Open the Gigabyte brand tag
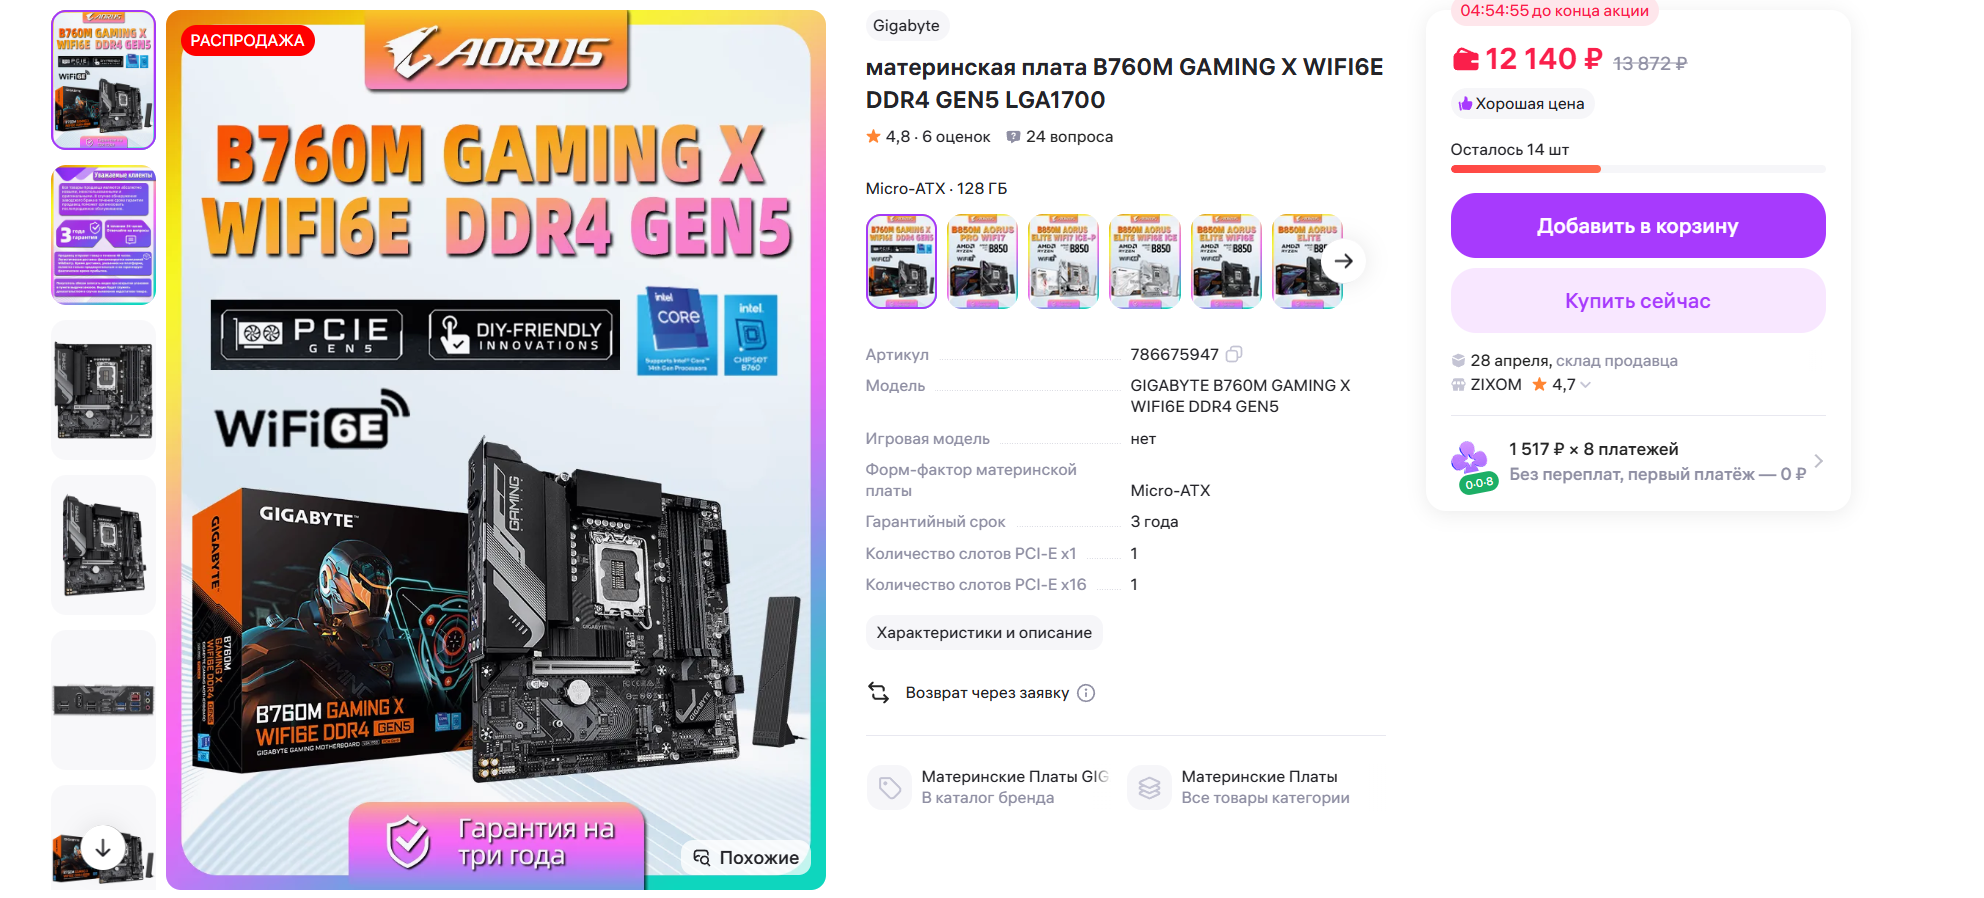Viewport: 1984px width, 898px height. [x=906, y=26]
